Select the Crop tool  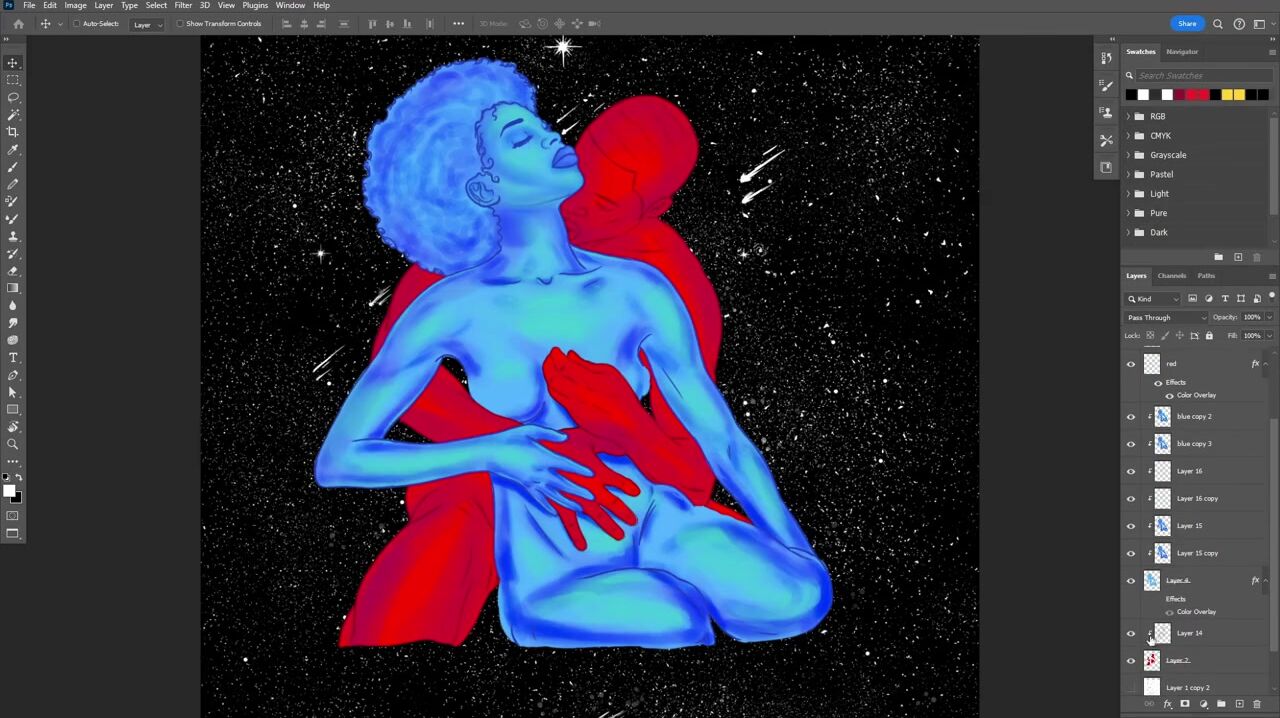tap(13, 132)
